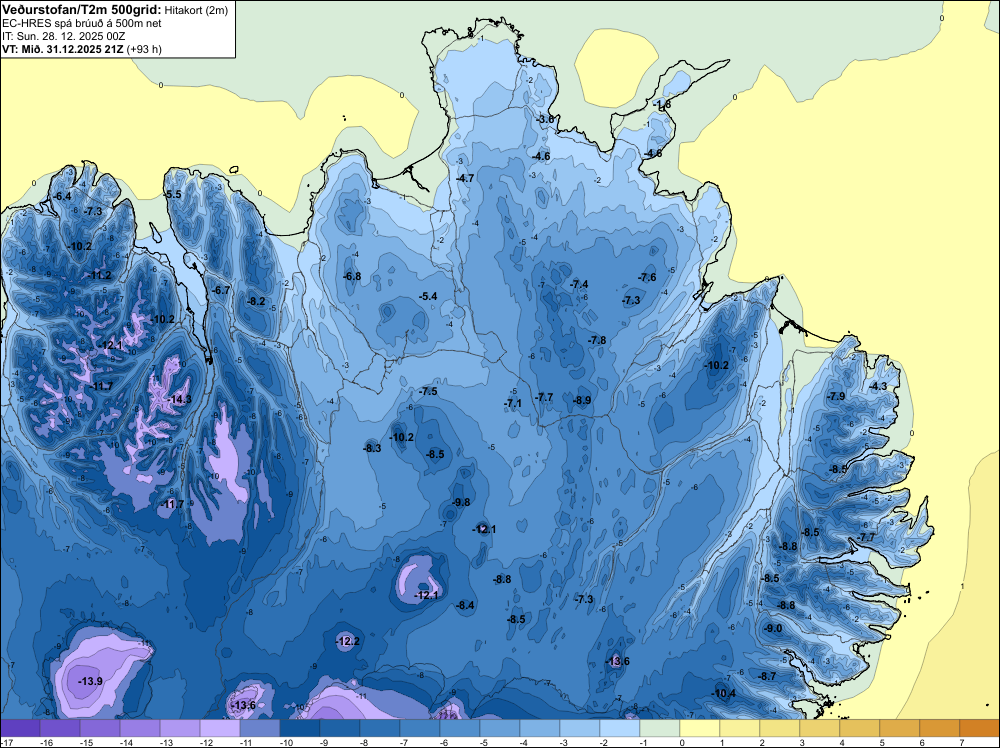Click the -12.2 temperature value on the map
Image resolution: width=1000 pixels, height=748 pixels.
tap(348, 641)
